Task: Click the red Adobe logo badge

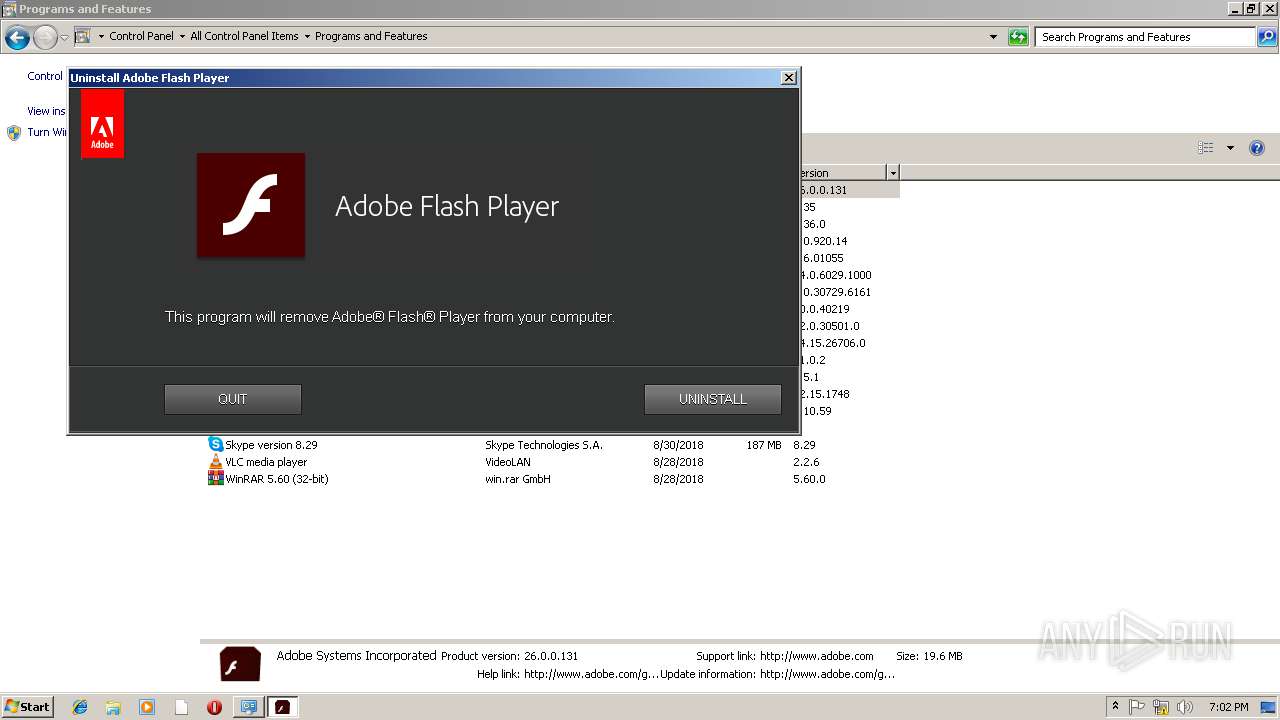Action: point(102,124)
